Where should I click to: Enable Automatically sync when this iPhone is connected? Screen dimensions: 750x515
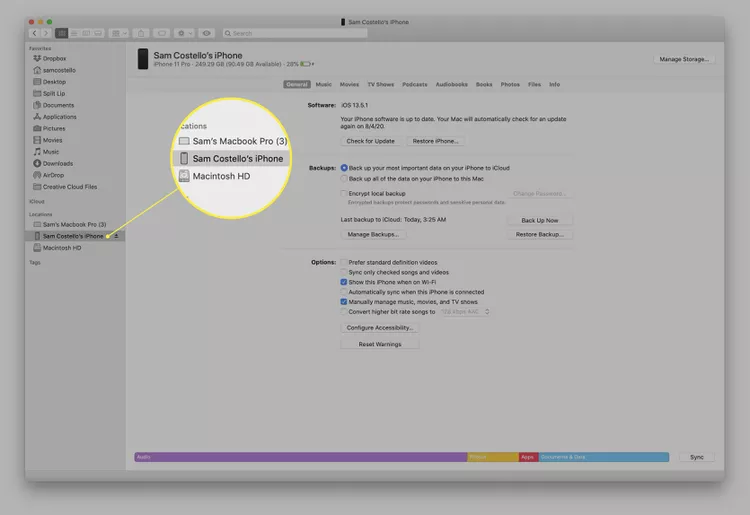[343, 292]
